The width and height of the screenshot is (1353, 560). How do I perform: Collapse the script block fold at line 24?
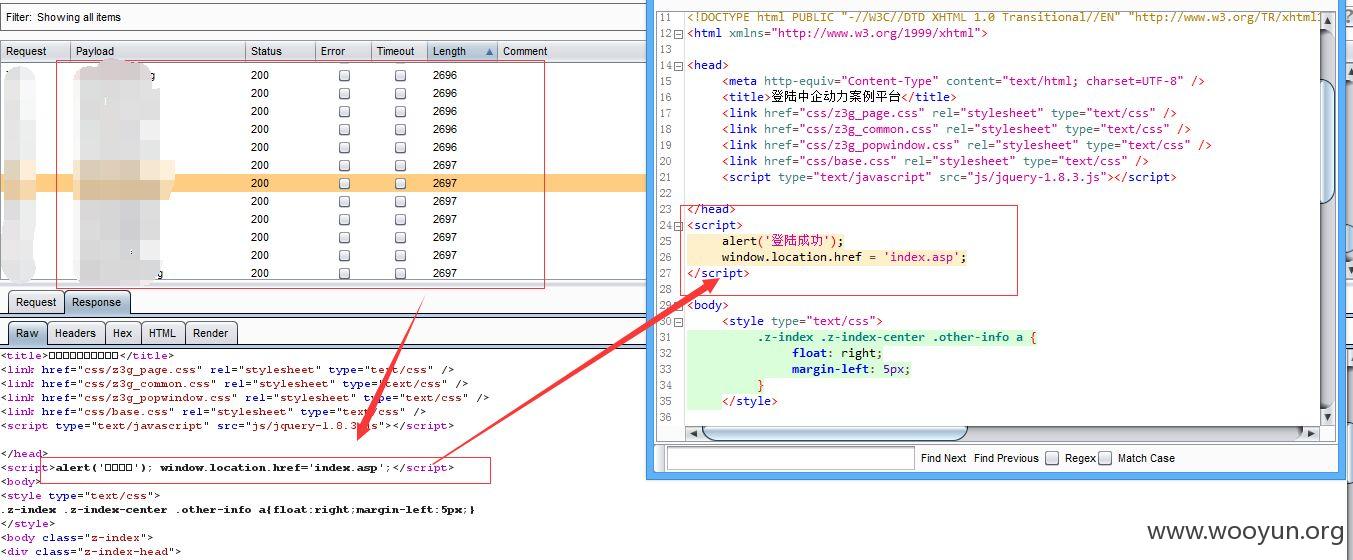(x=679, y=225)
